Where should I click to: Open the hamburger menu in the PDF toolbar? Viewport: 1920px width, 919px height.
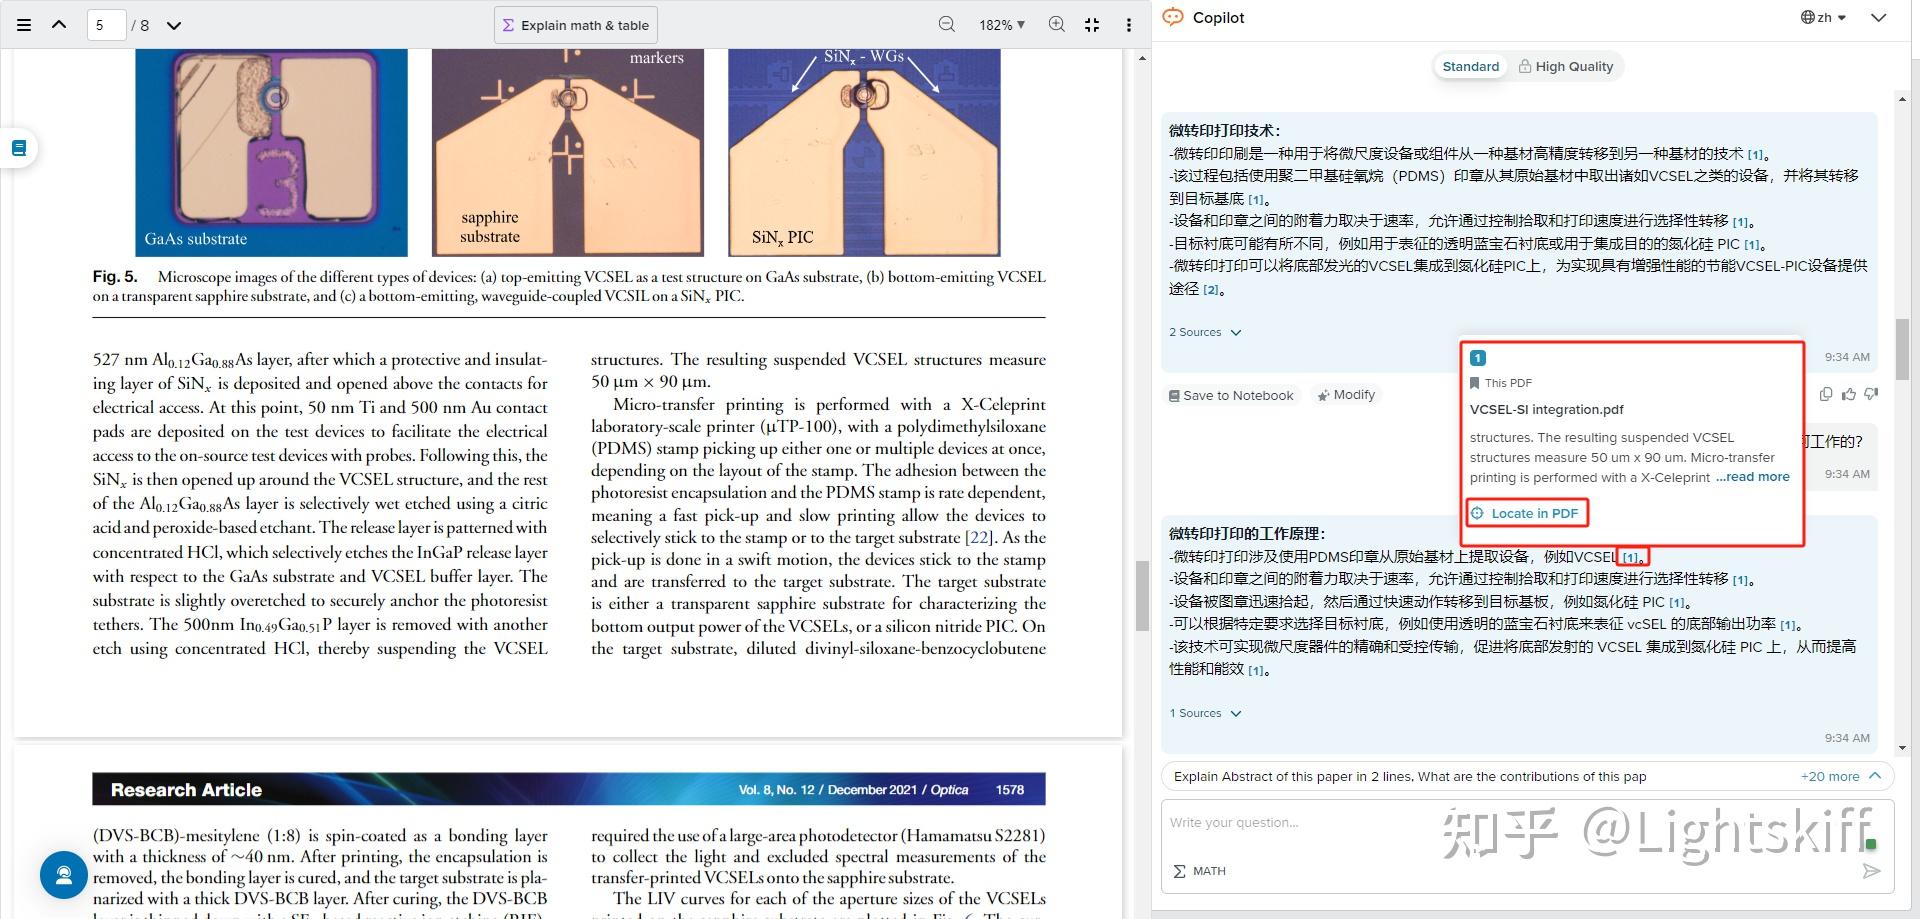[24, 24]
